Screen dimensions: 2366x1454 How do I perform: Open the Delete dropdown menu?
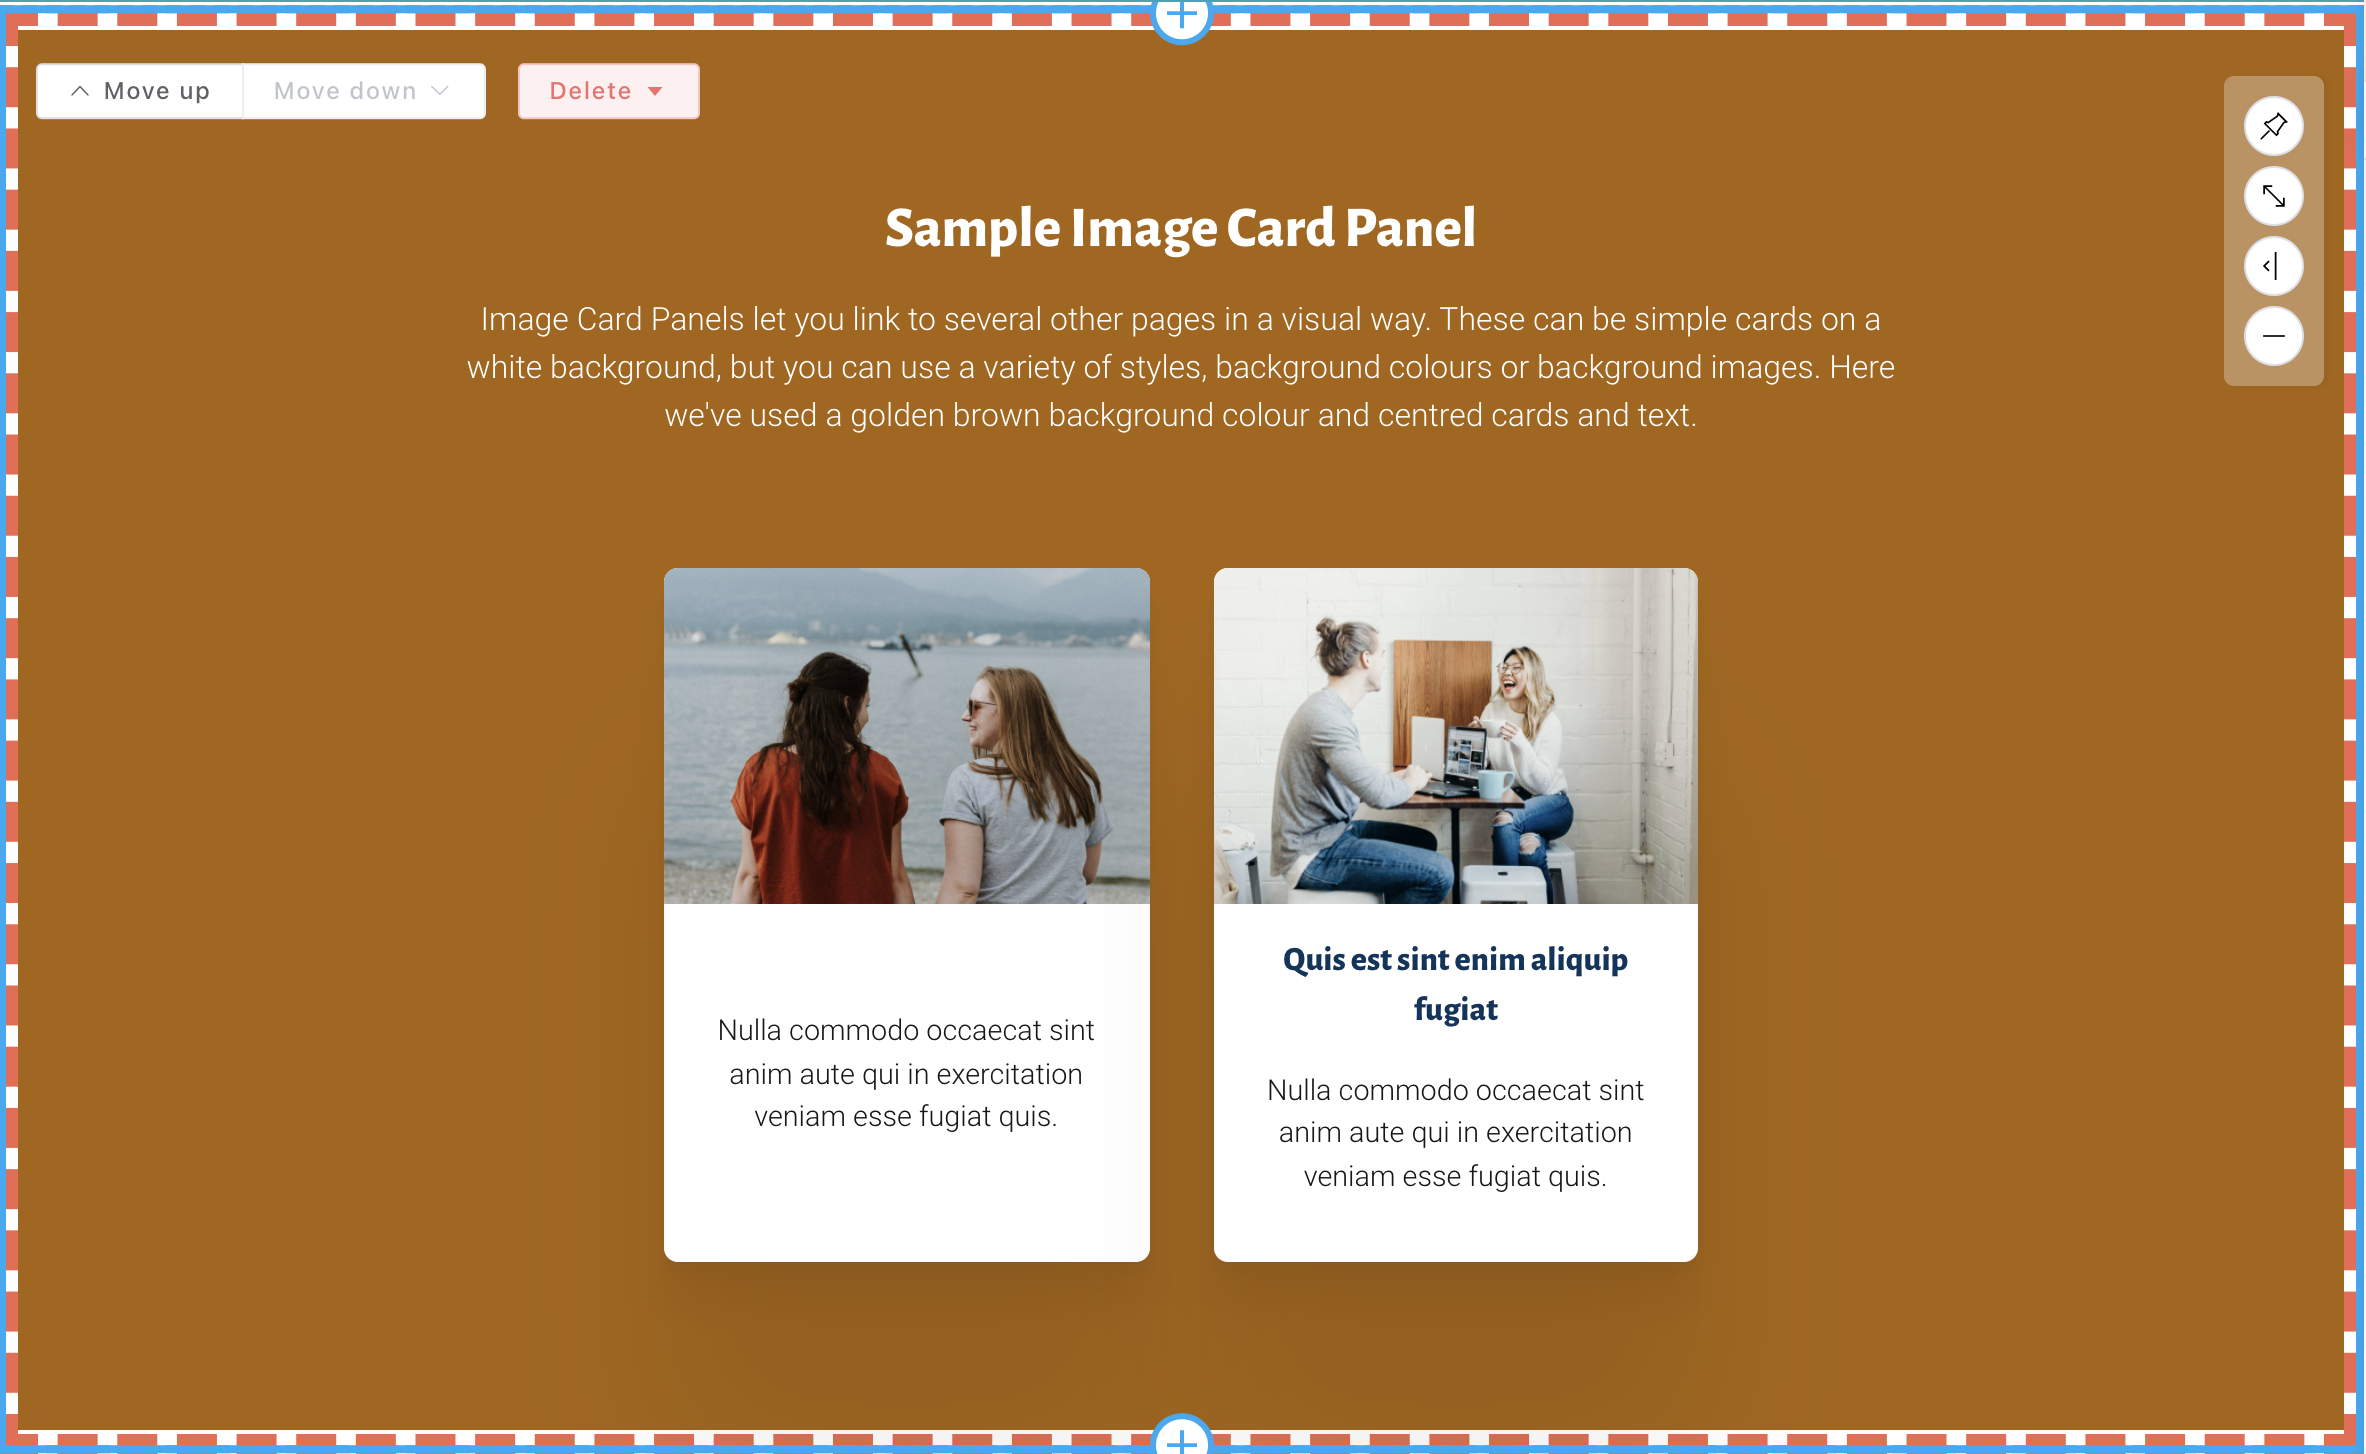pos(608,91)
